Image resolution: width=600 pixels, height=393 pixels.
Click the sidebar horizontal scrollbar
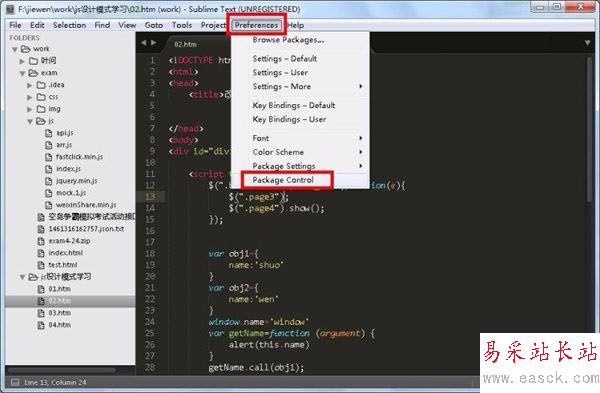61,370
